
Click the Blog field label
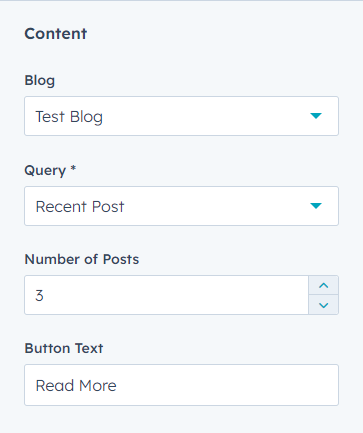pos(40,81)
